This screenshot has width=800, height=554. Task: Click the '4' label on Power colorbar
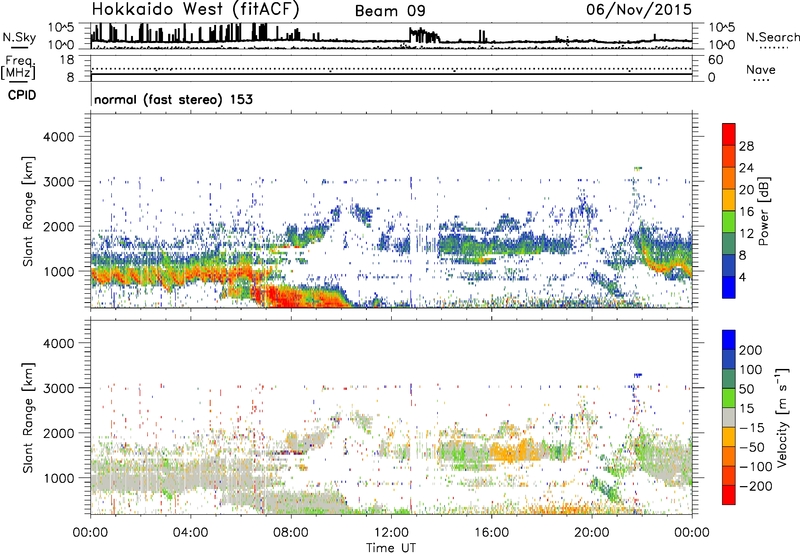(742, 277)
